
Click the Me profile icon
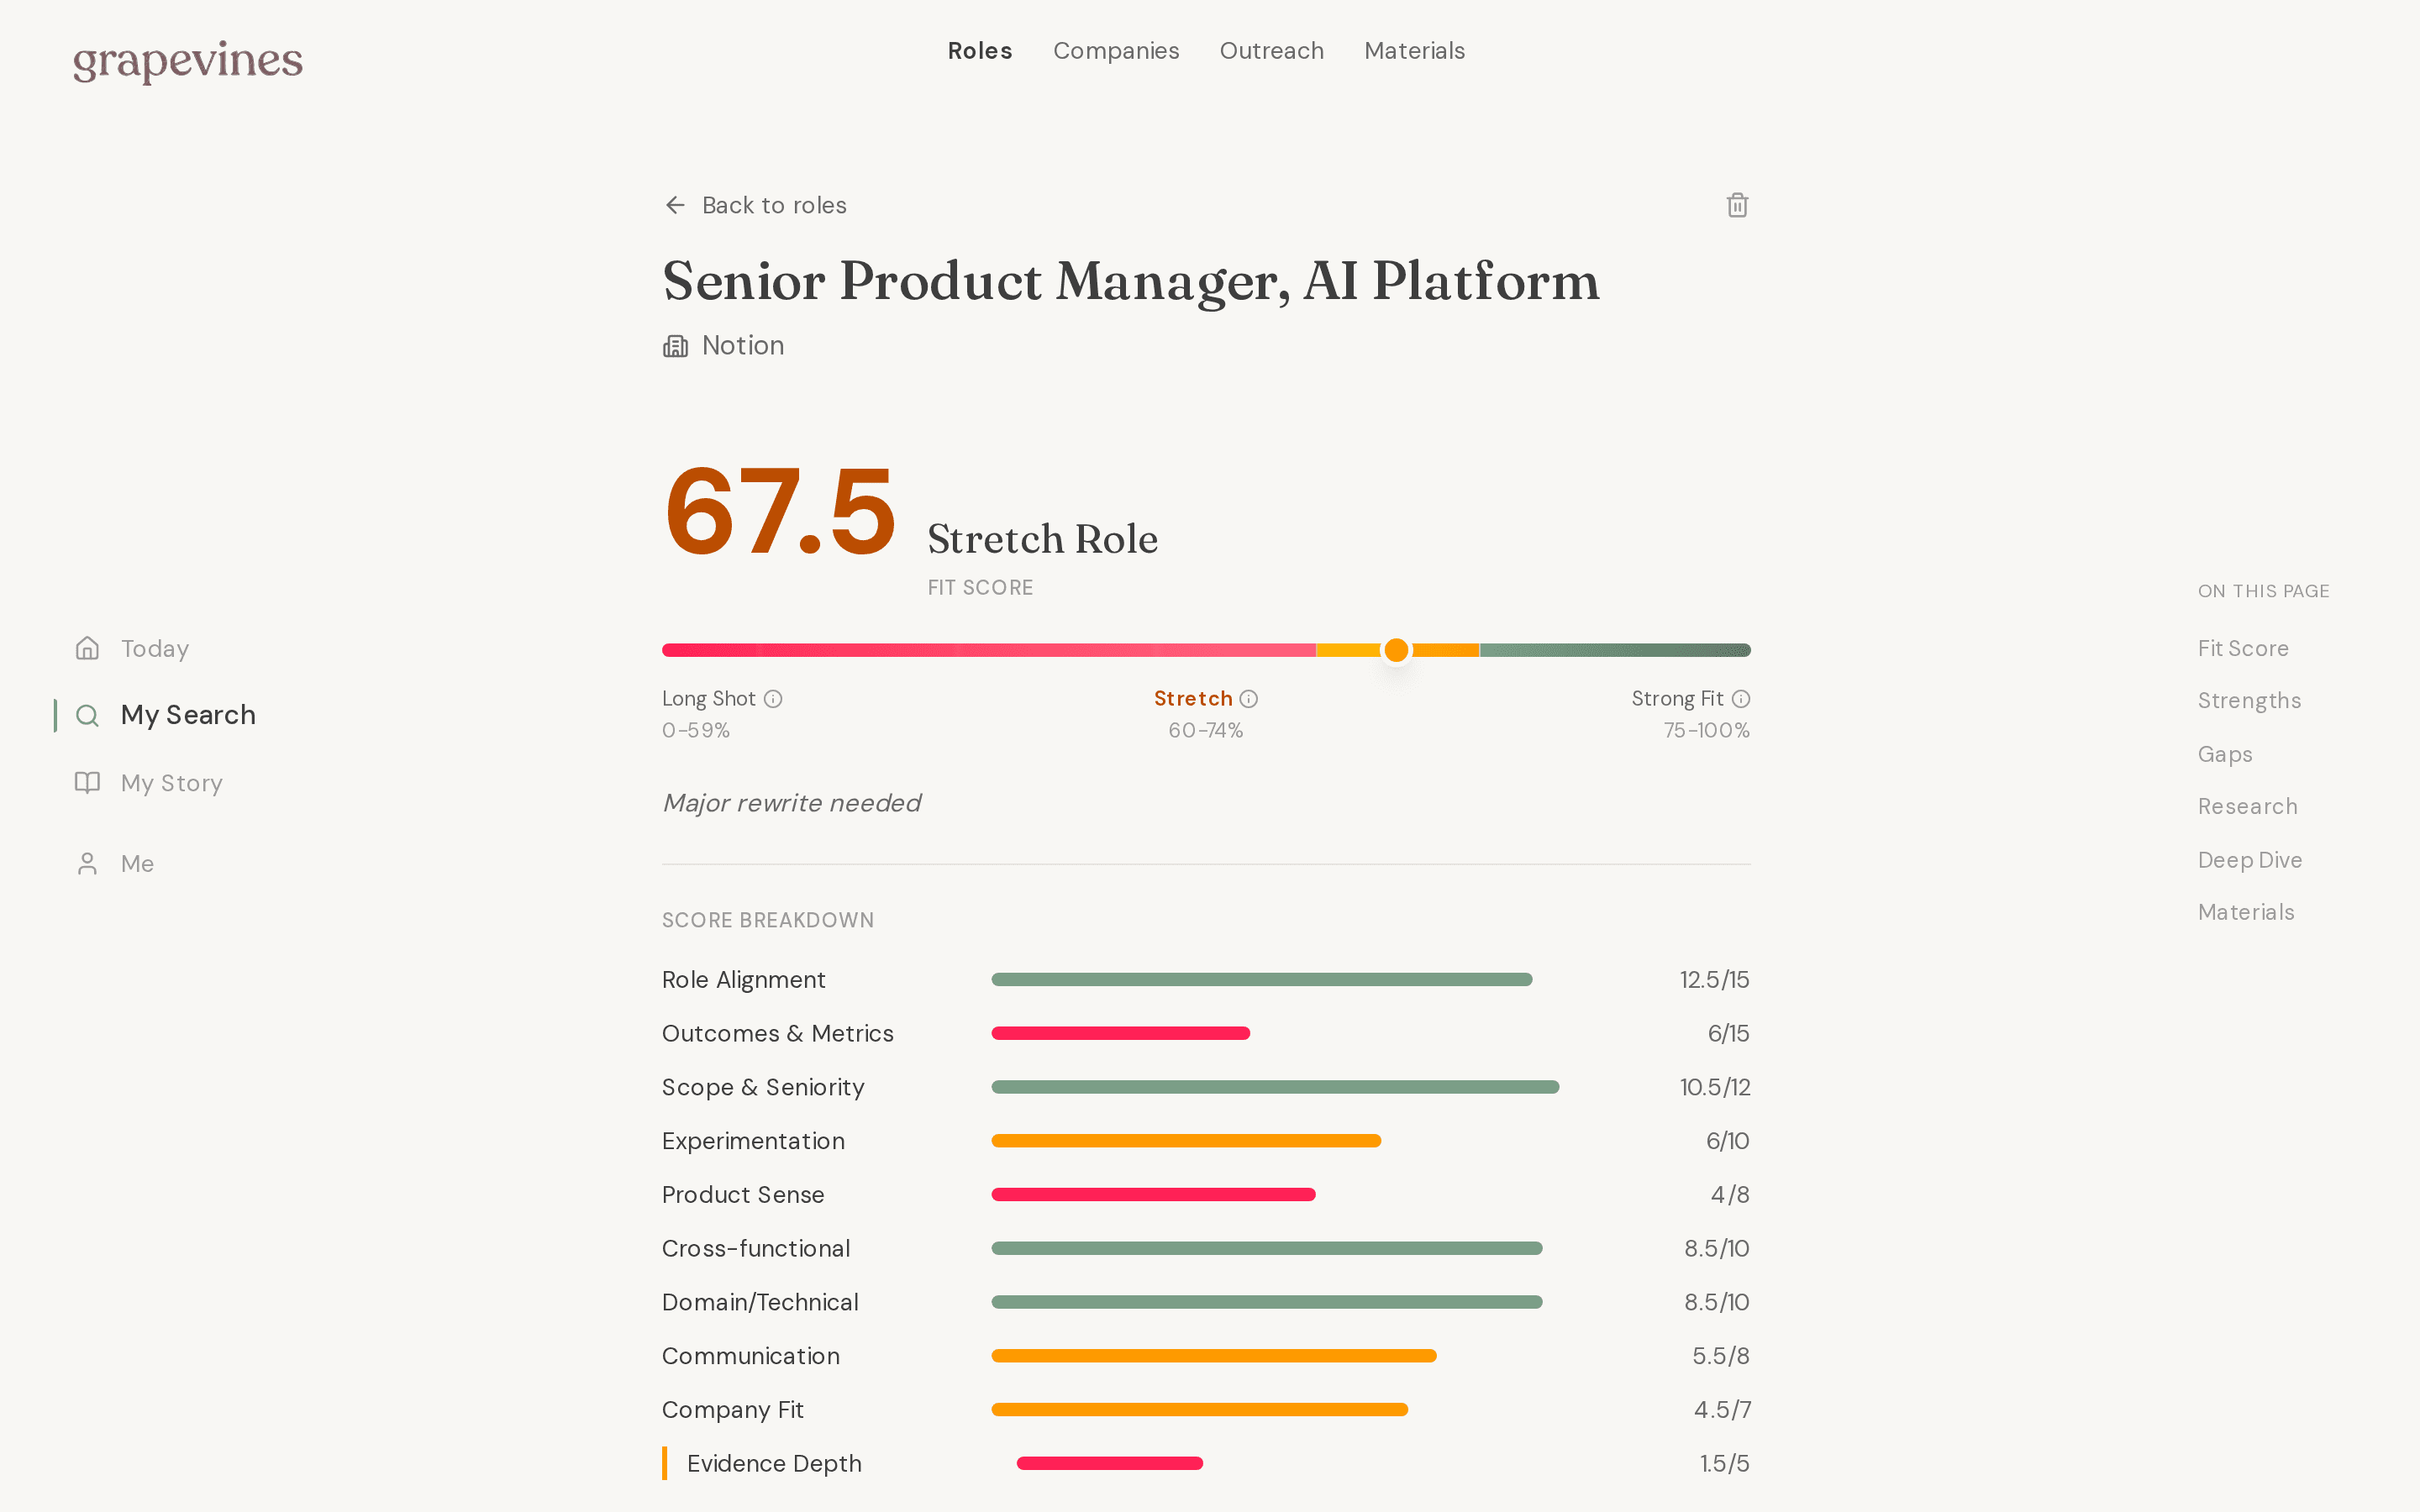(x=87, y=863)
